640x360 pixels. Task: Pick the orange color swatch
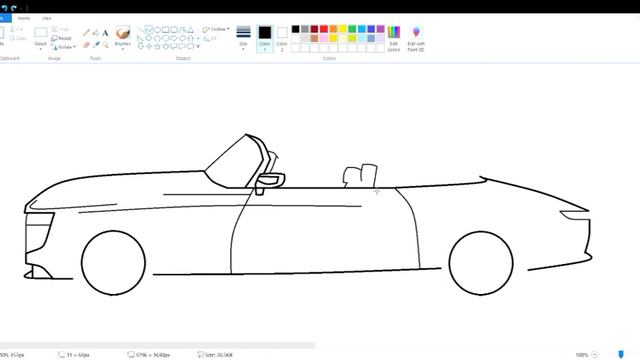click(333, 29)
